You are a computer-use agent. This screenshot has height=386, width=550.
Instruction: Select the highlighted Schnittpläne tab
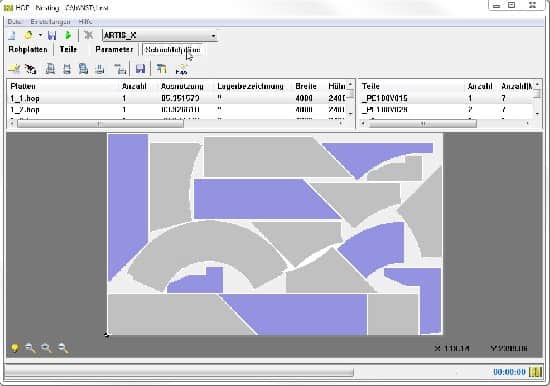173,50
